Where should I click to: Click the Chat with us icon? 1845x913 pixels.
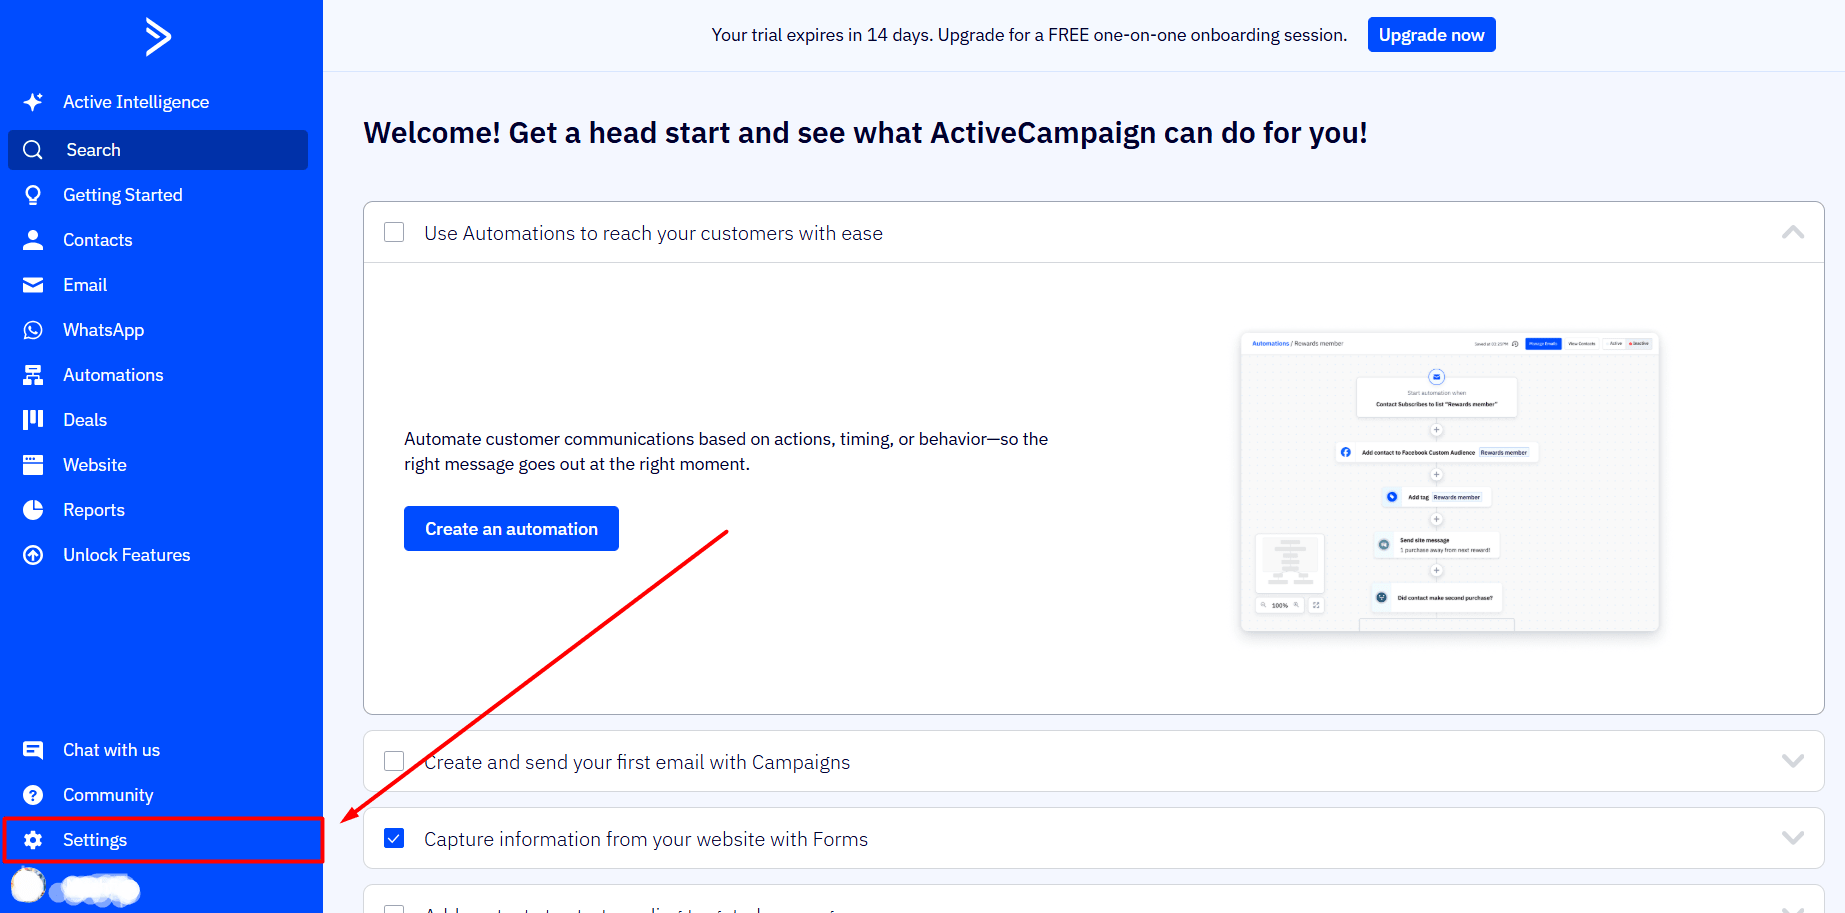coord(33,750)
